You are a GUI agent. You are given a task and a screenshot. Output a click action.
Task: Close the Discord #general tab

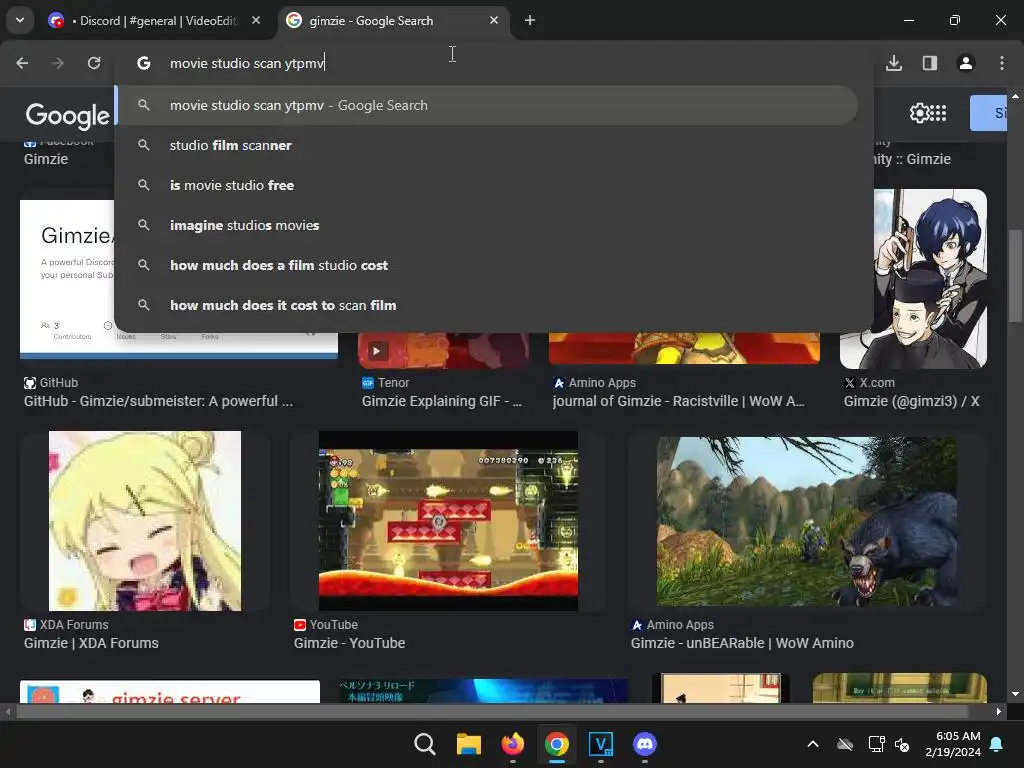[256, 20]
